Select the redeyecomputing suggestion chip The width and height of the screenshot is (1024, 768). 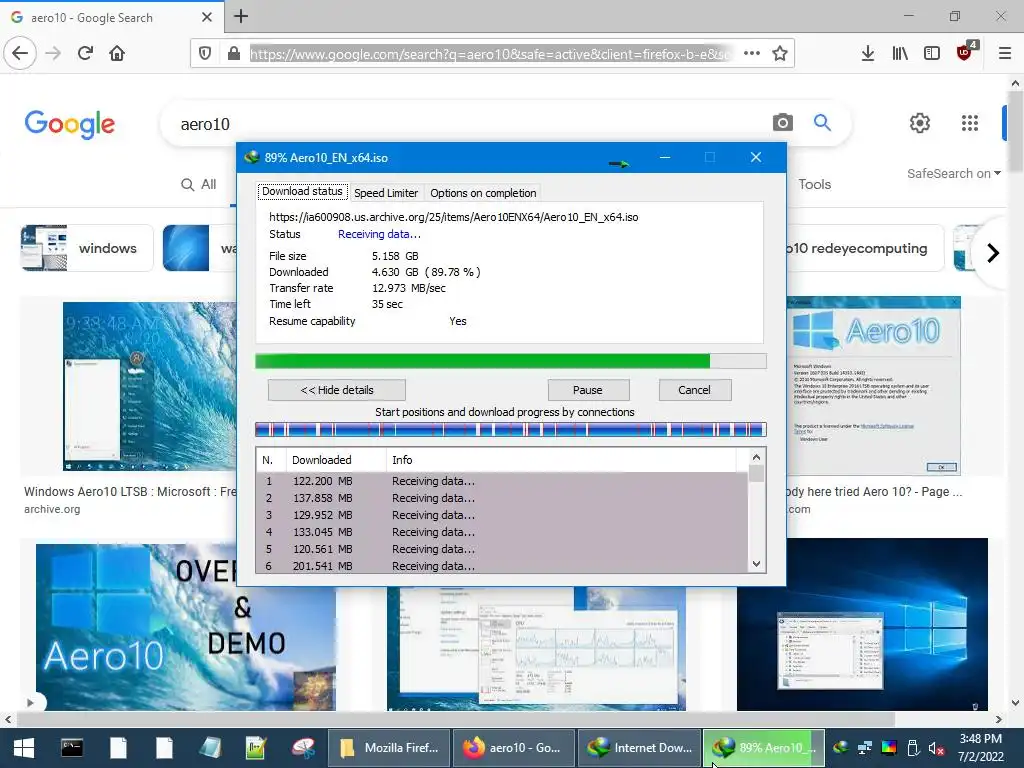click(865, 248)
